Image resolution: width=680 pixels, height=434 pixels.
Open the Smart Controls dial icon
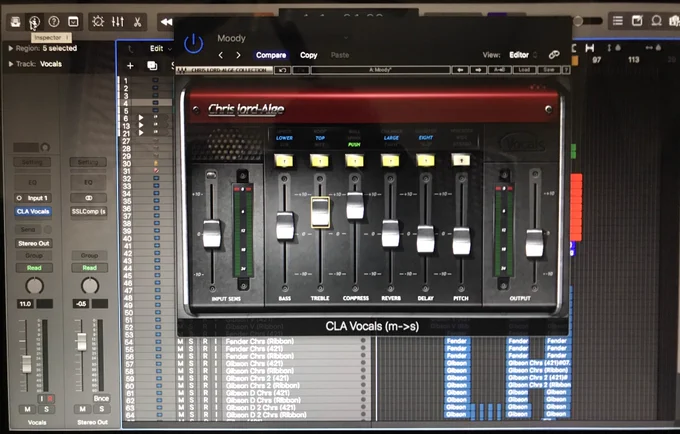(98, 21)
